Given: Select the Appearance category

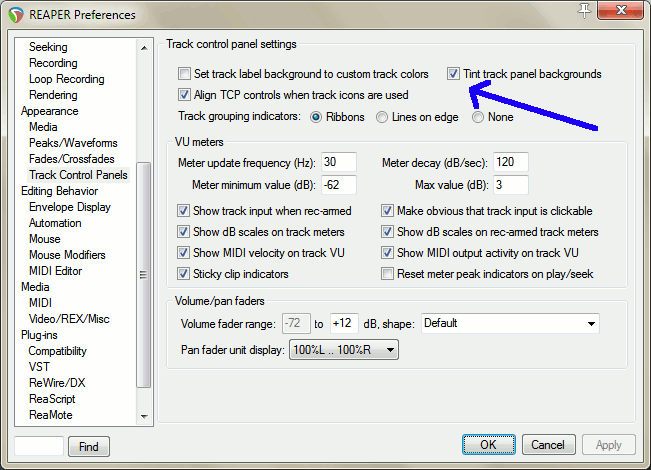Looking at the screenshot, I should coord(50,111).
